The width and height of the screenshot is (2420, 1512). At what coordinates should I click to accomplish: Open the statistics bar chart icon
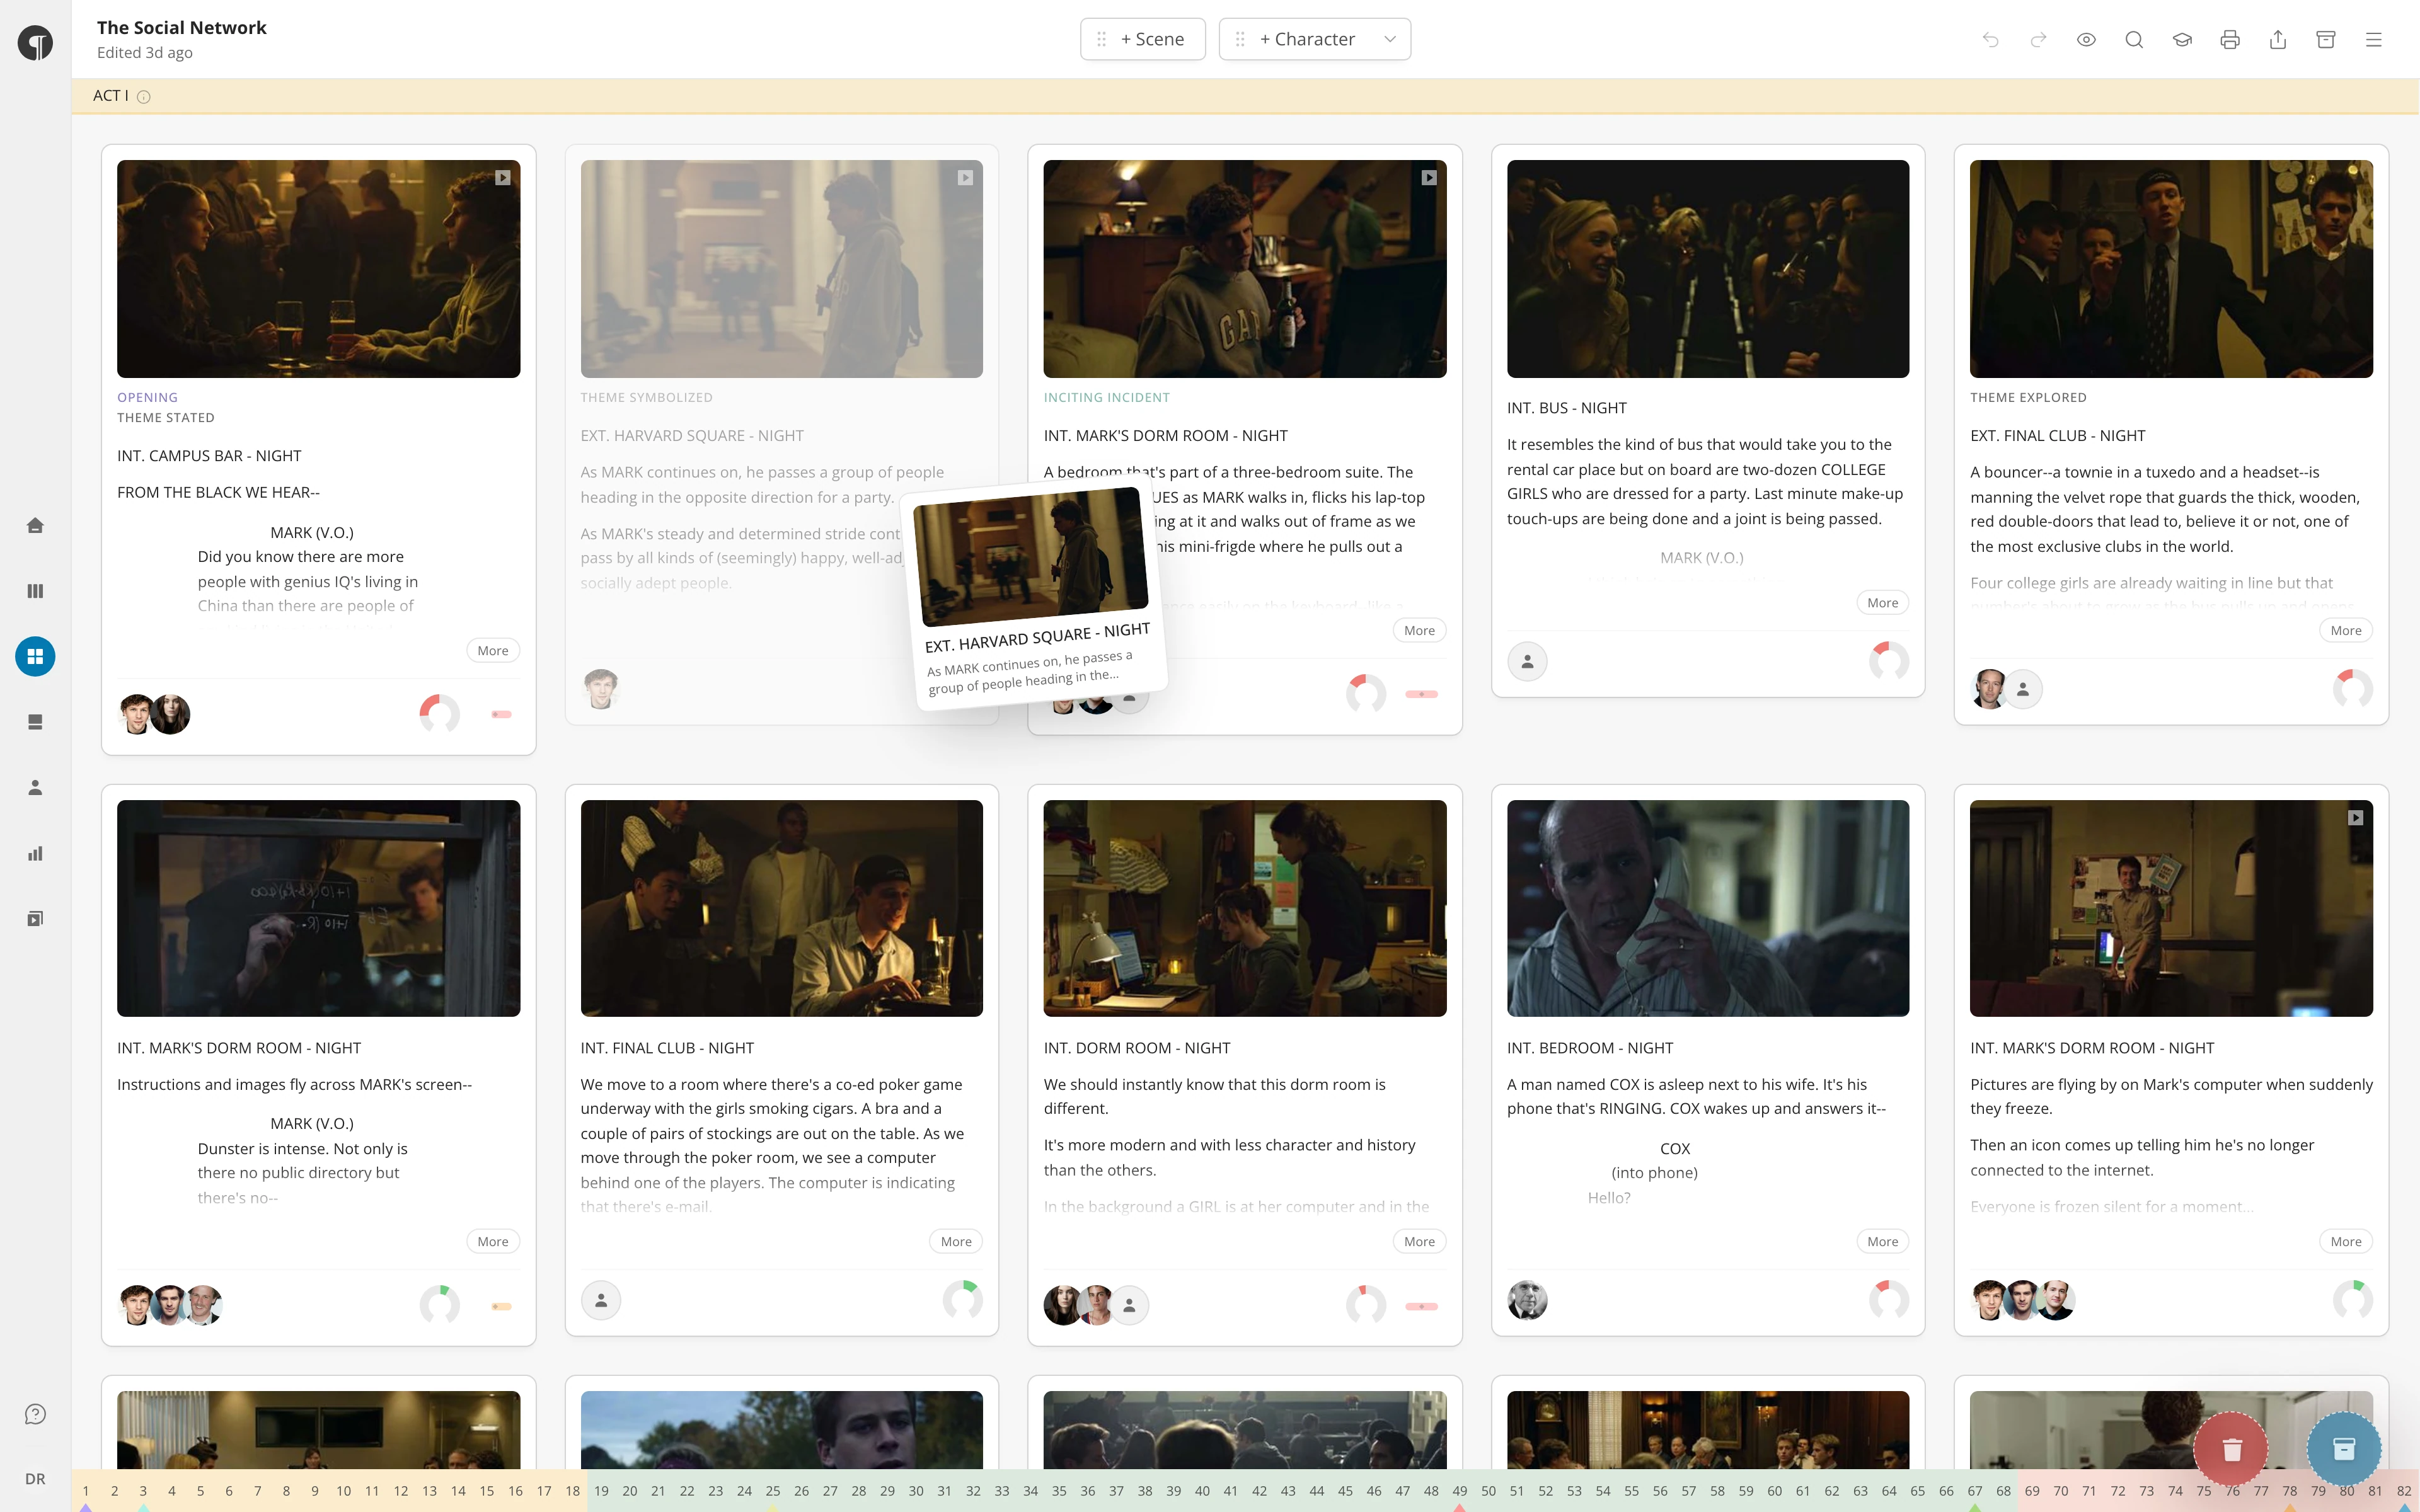pyautogui.click(x=35, y=853)
